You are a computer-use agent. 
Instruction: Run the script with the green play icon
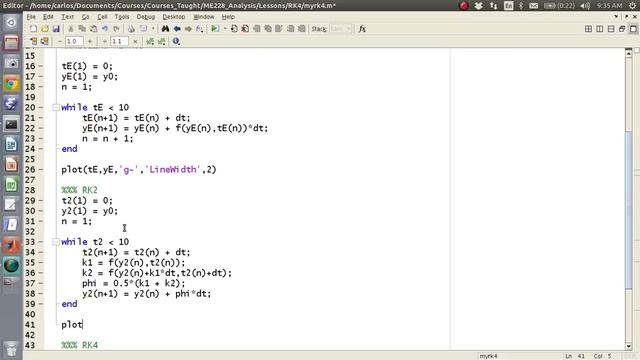pyautogui.click(x=214, y=29)
